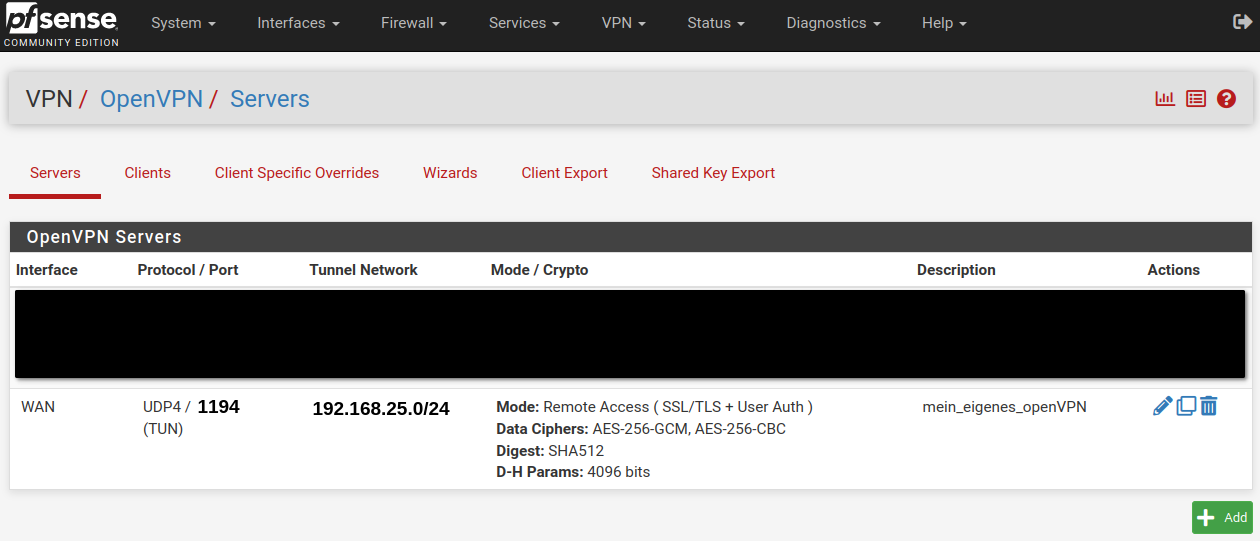Open the Status dropdown menu
This screenshot has height=541, width=1260.
[716, 23]
